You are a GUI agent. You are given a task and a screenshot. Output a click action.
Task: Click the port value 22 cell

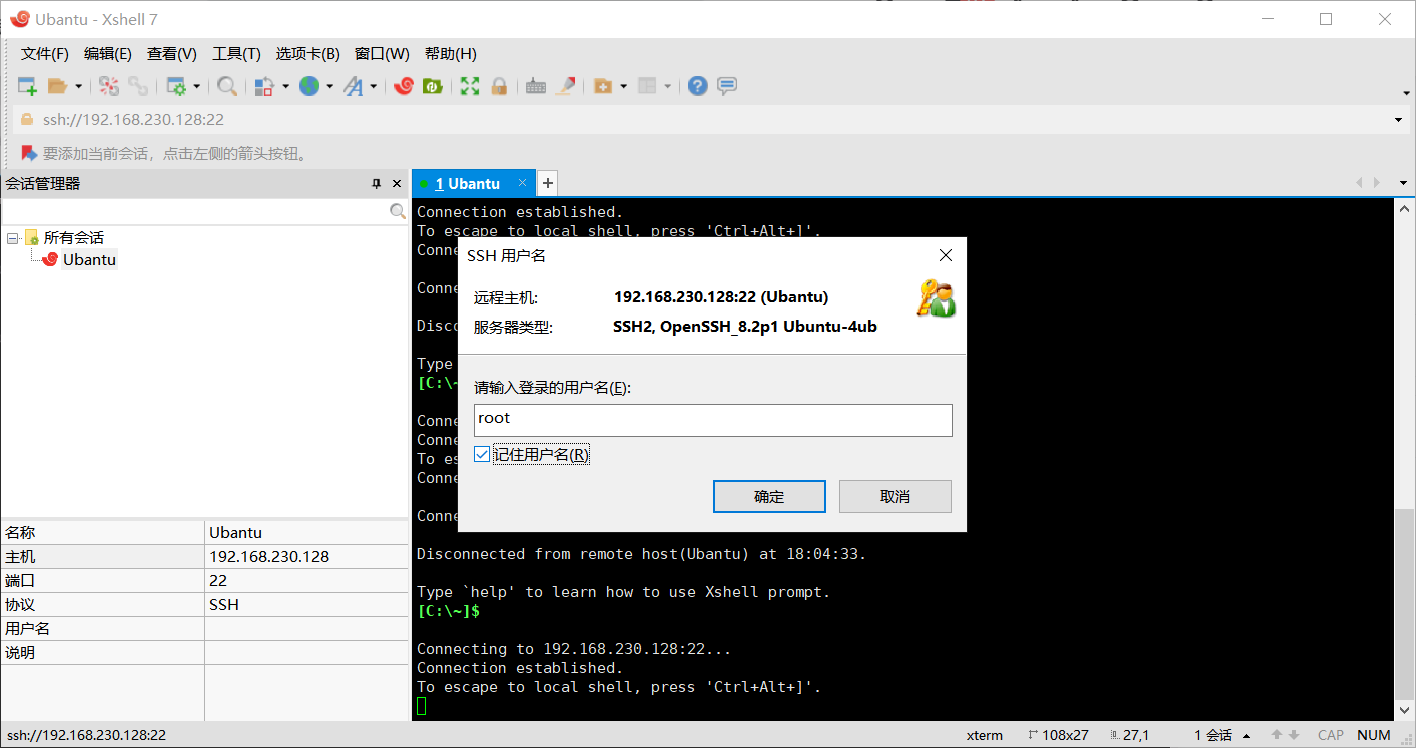[306, 581]
